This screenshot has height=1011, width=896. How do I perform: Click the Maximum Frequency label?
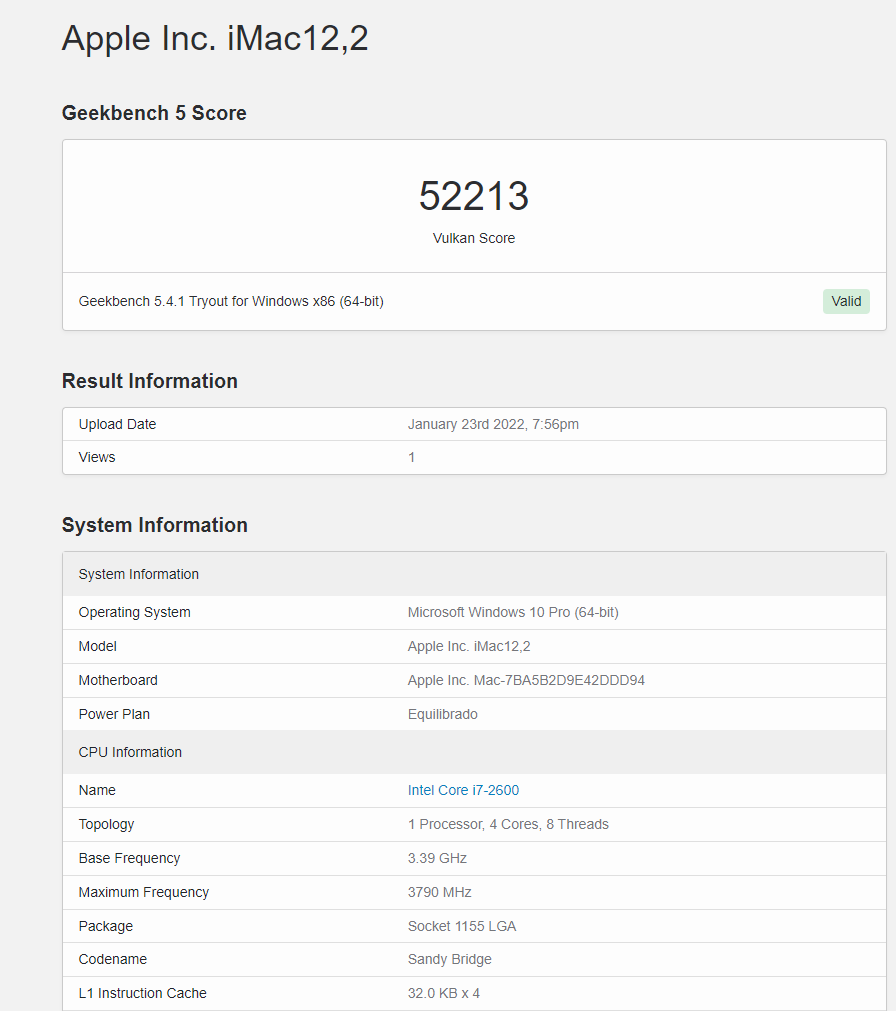(144, 892)
